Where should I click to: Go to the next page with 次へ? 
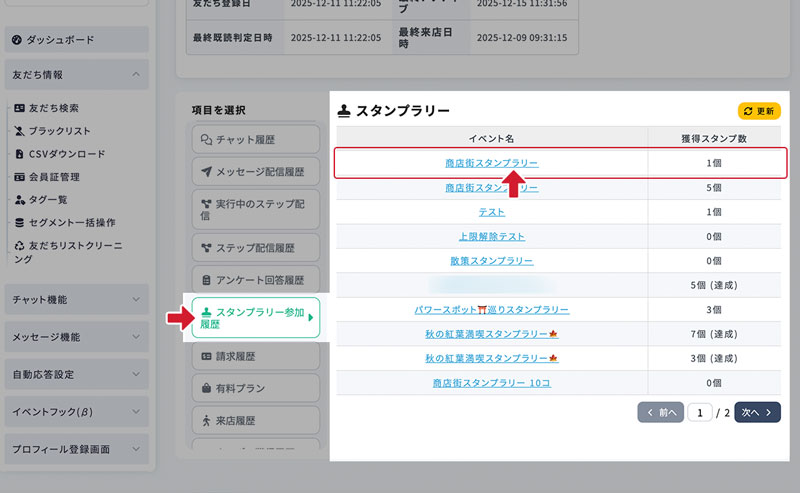(x=757, y=412)
